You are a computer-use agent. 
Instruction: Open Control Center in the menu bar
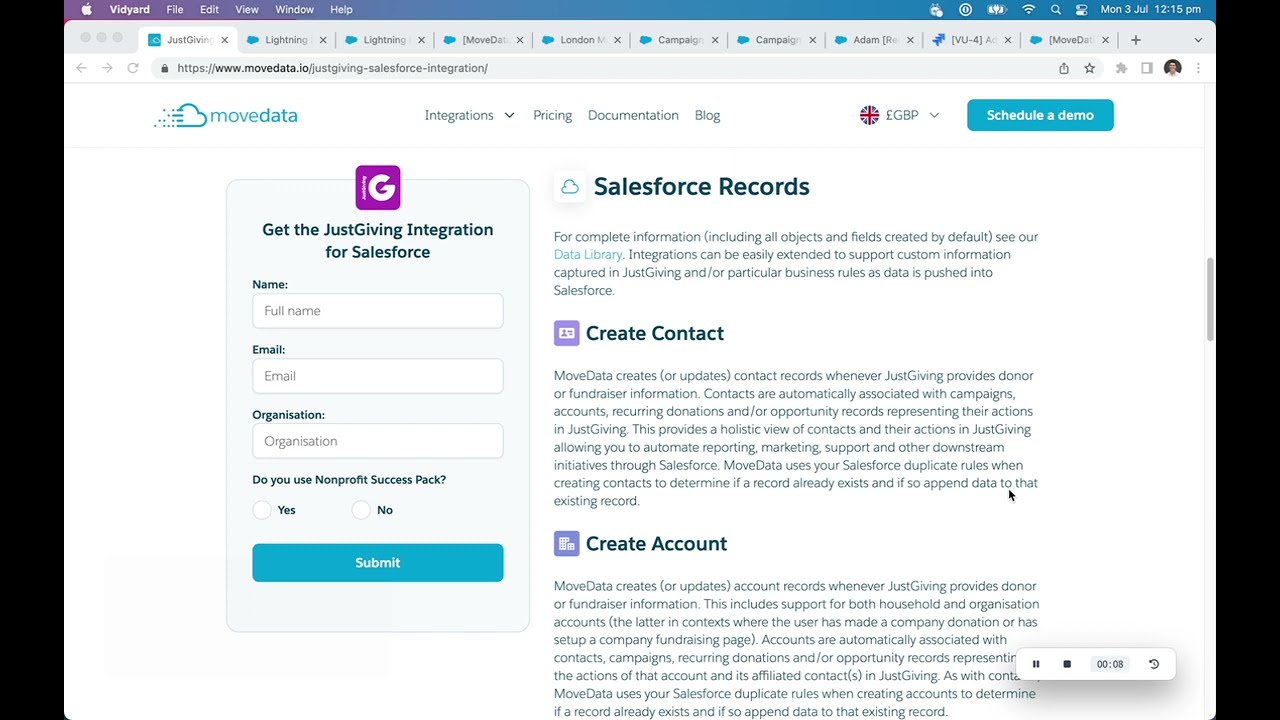[x=1081, y=9]
